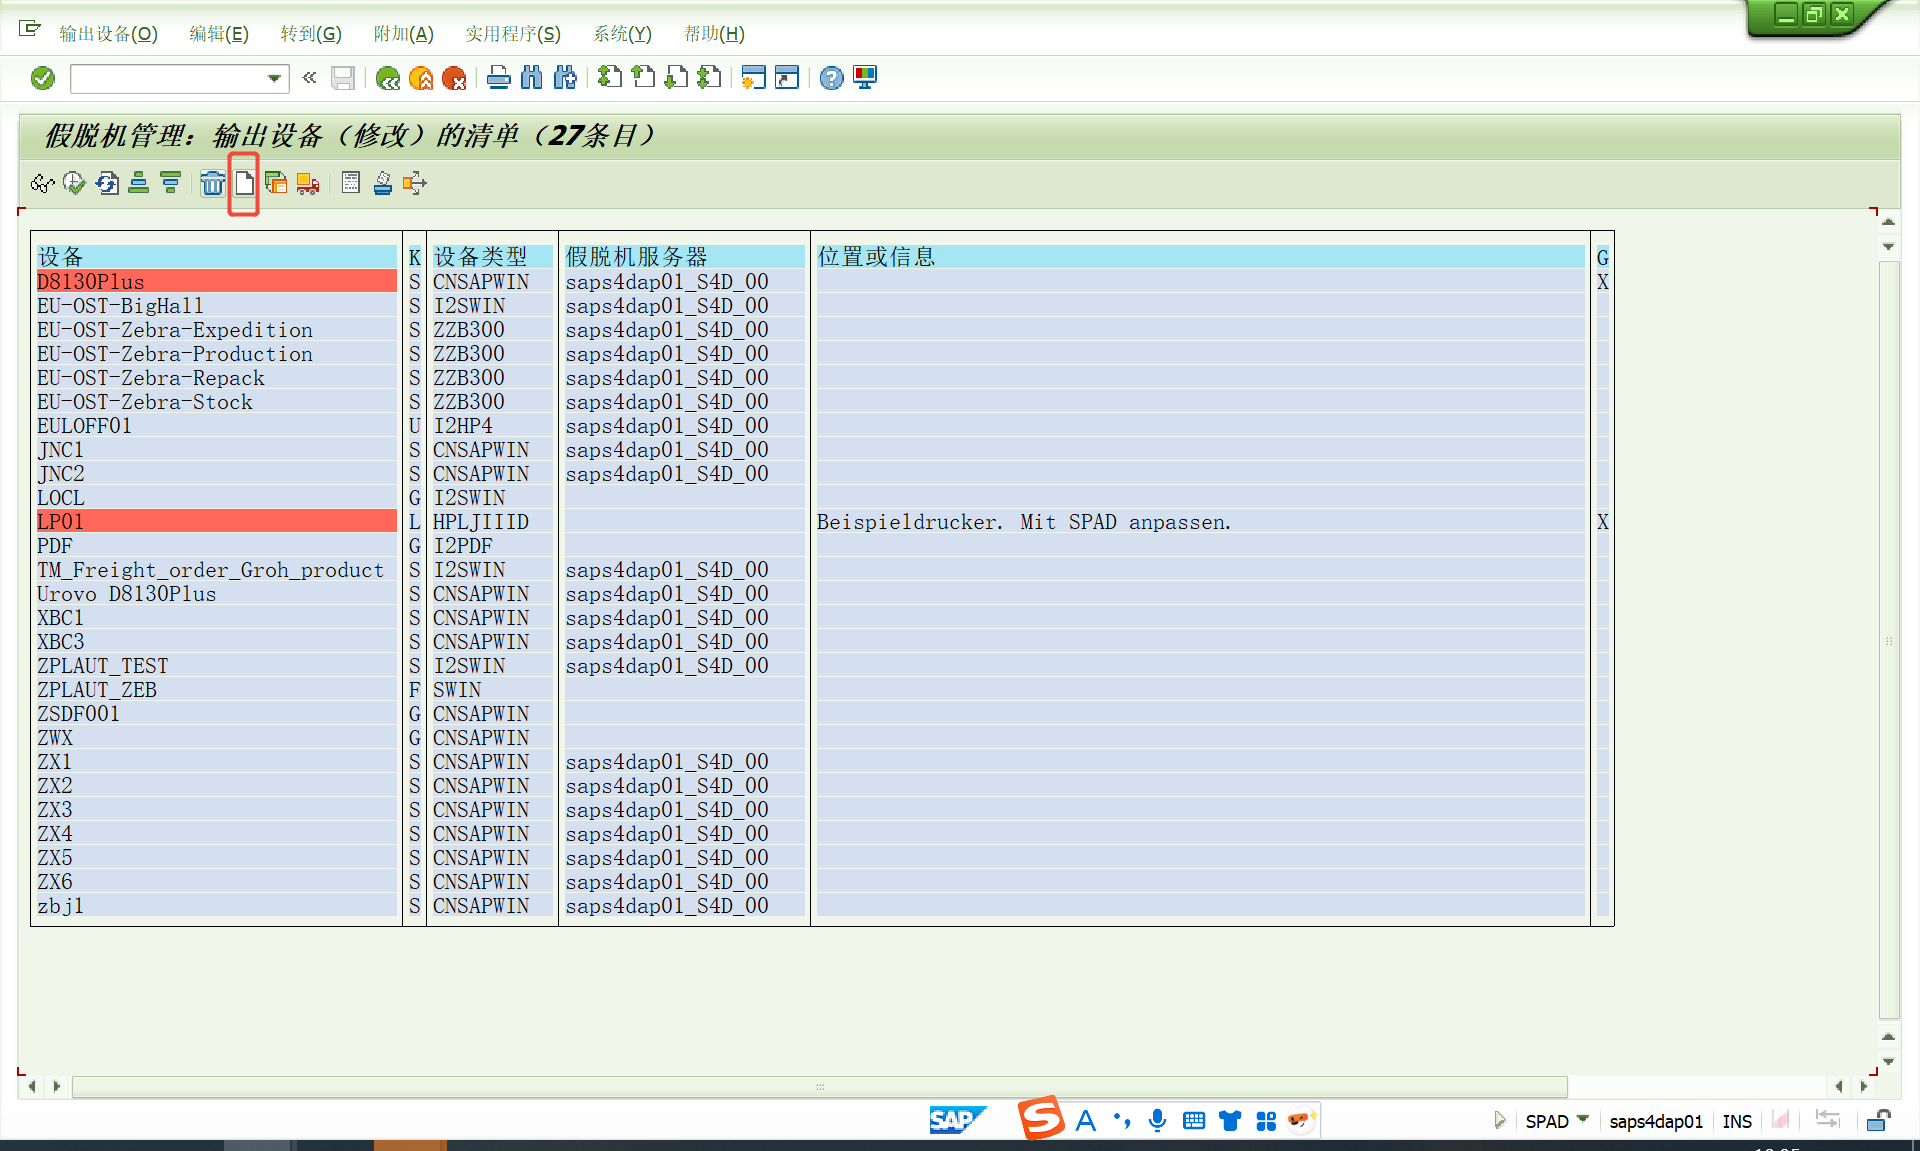The height and width of the screenshot is (1151, 1920).
Task: Open the 实用程序(S) menu
Action: pos(512,34)
